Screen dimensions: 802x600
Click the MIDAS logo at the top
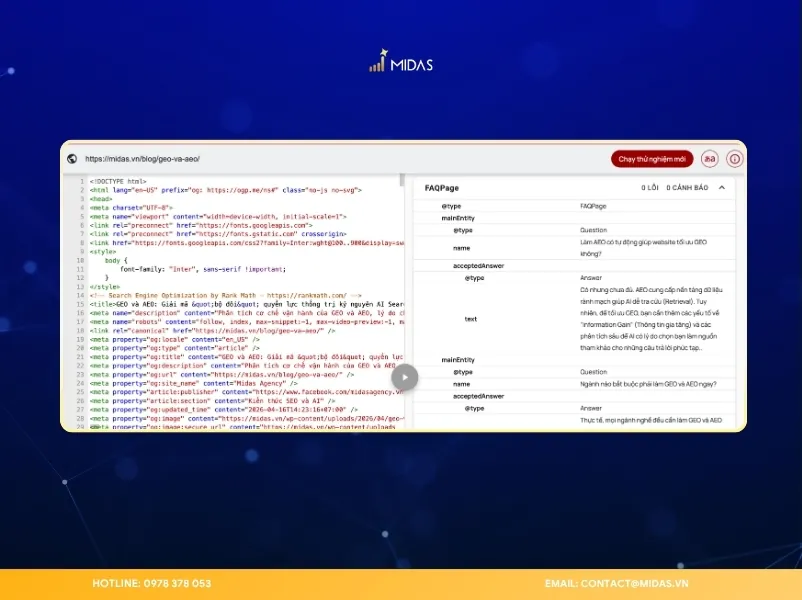(x=400, y=65)
